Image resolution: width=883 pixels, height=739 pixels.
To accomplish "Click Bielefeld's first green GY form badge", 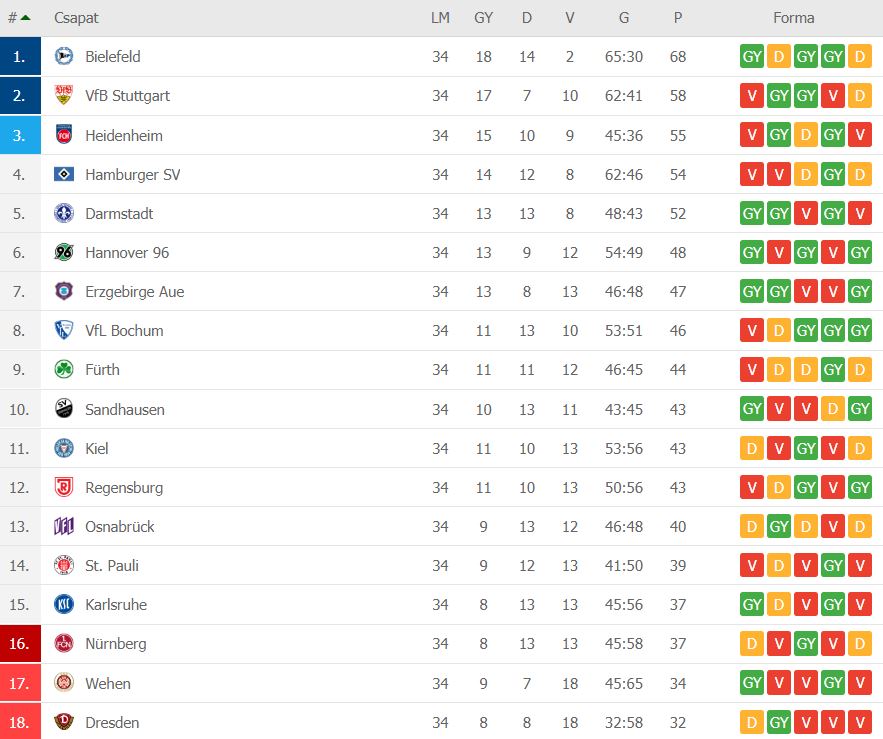I will [x=752, y=56].
